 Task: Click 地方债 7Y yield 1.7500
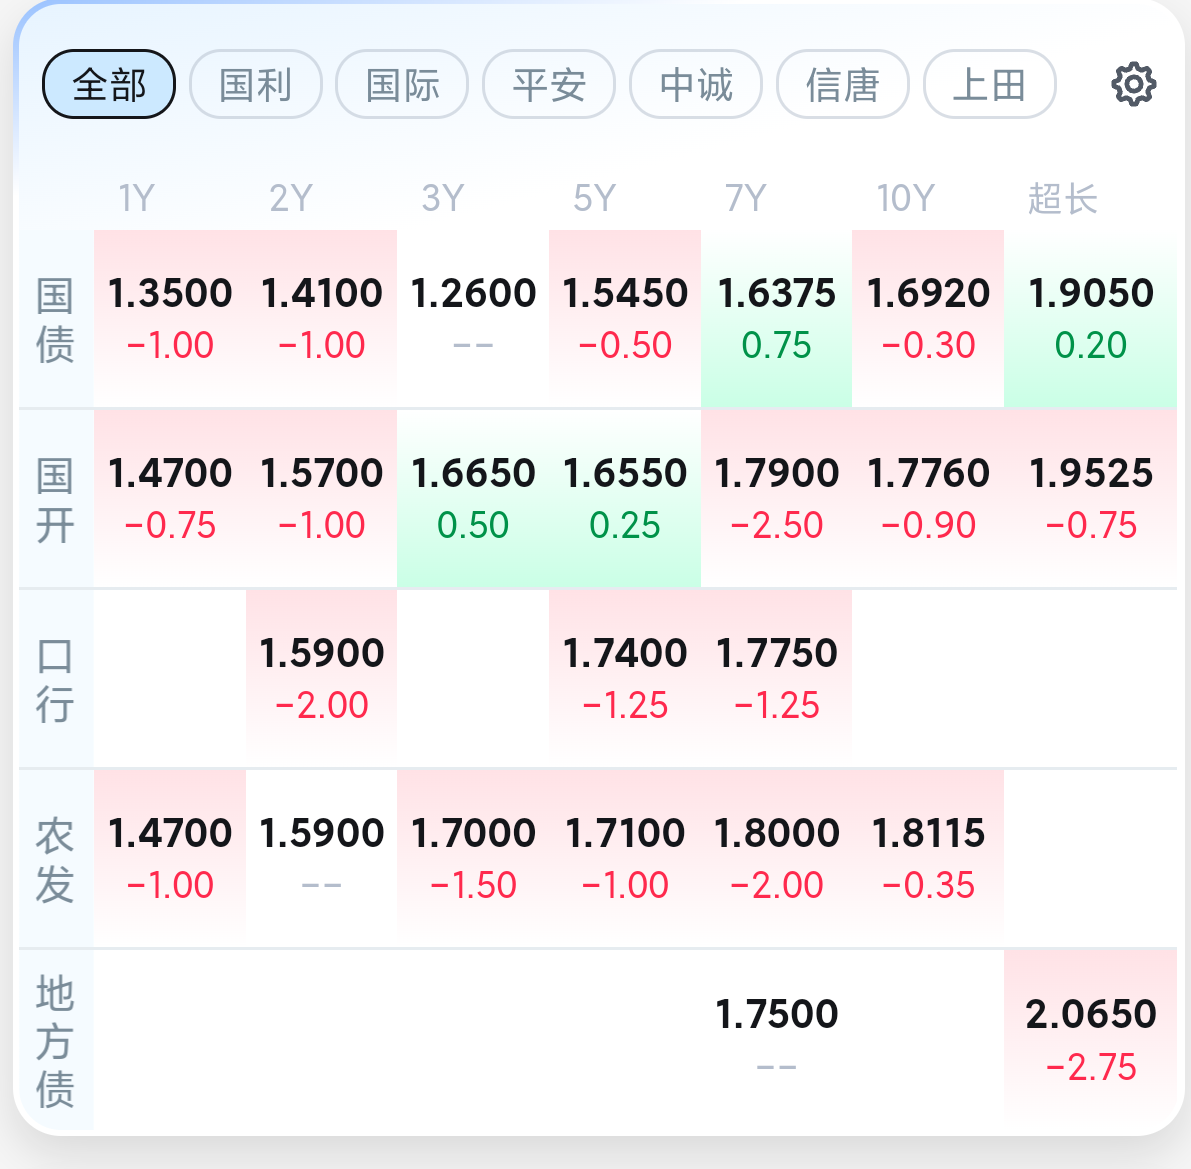pos(776,1014)
